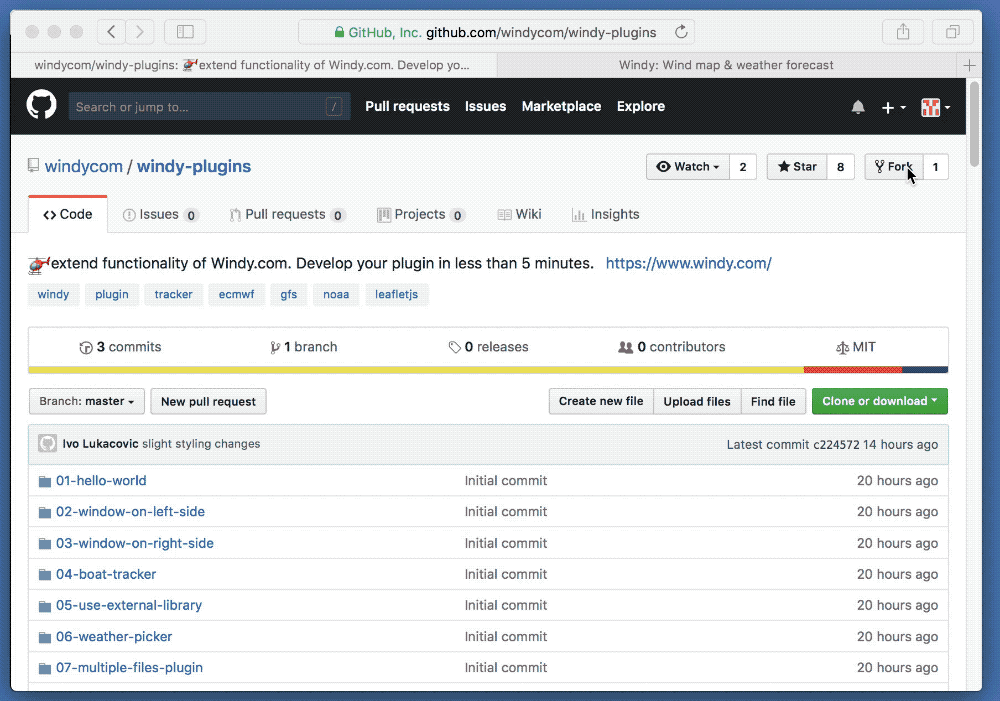Image resolution: width=1000 pixels, height=701 pixels.
Task: Click Pull requests in top navigation
Action: (408, 107)
